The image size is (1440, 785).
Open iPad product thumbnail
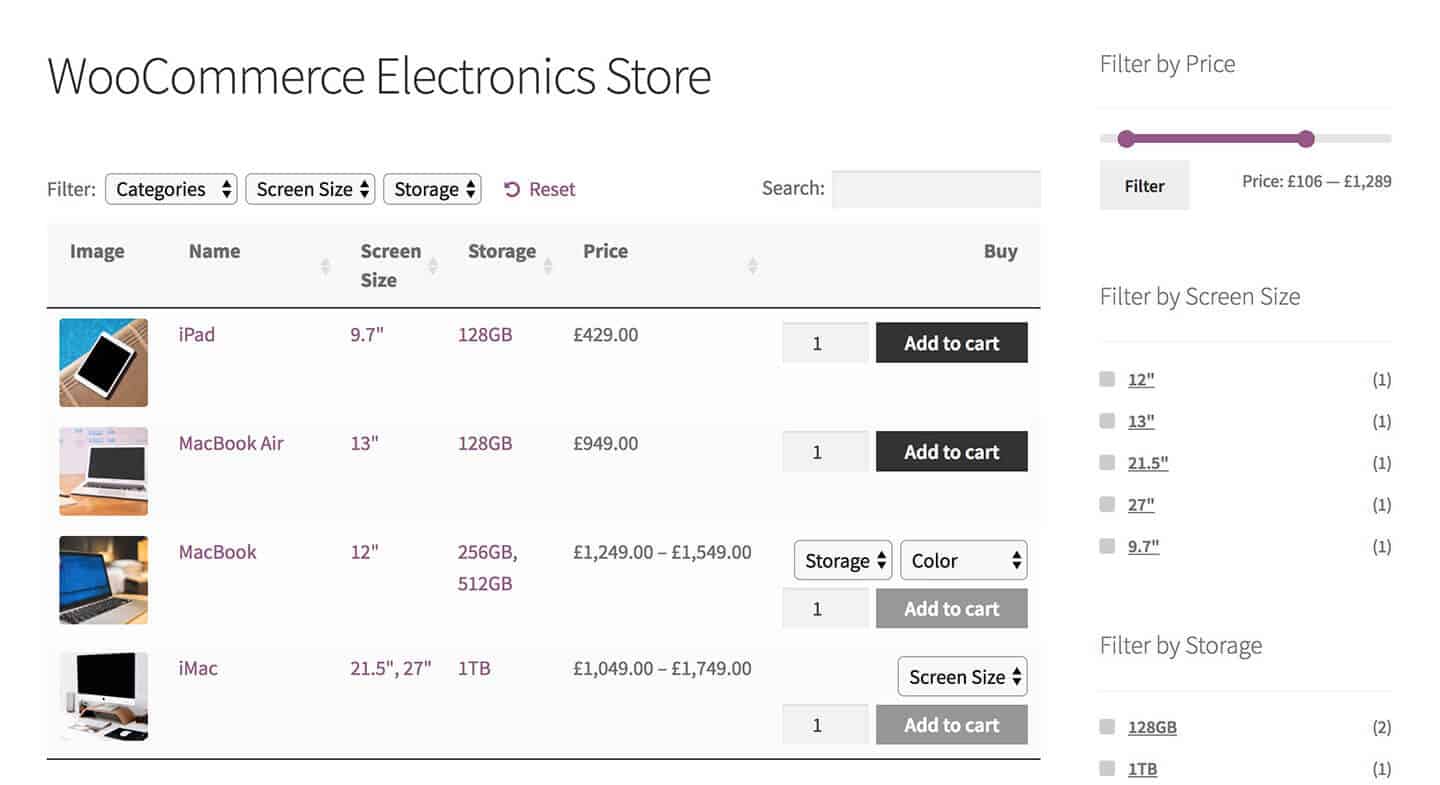point(103,362)
